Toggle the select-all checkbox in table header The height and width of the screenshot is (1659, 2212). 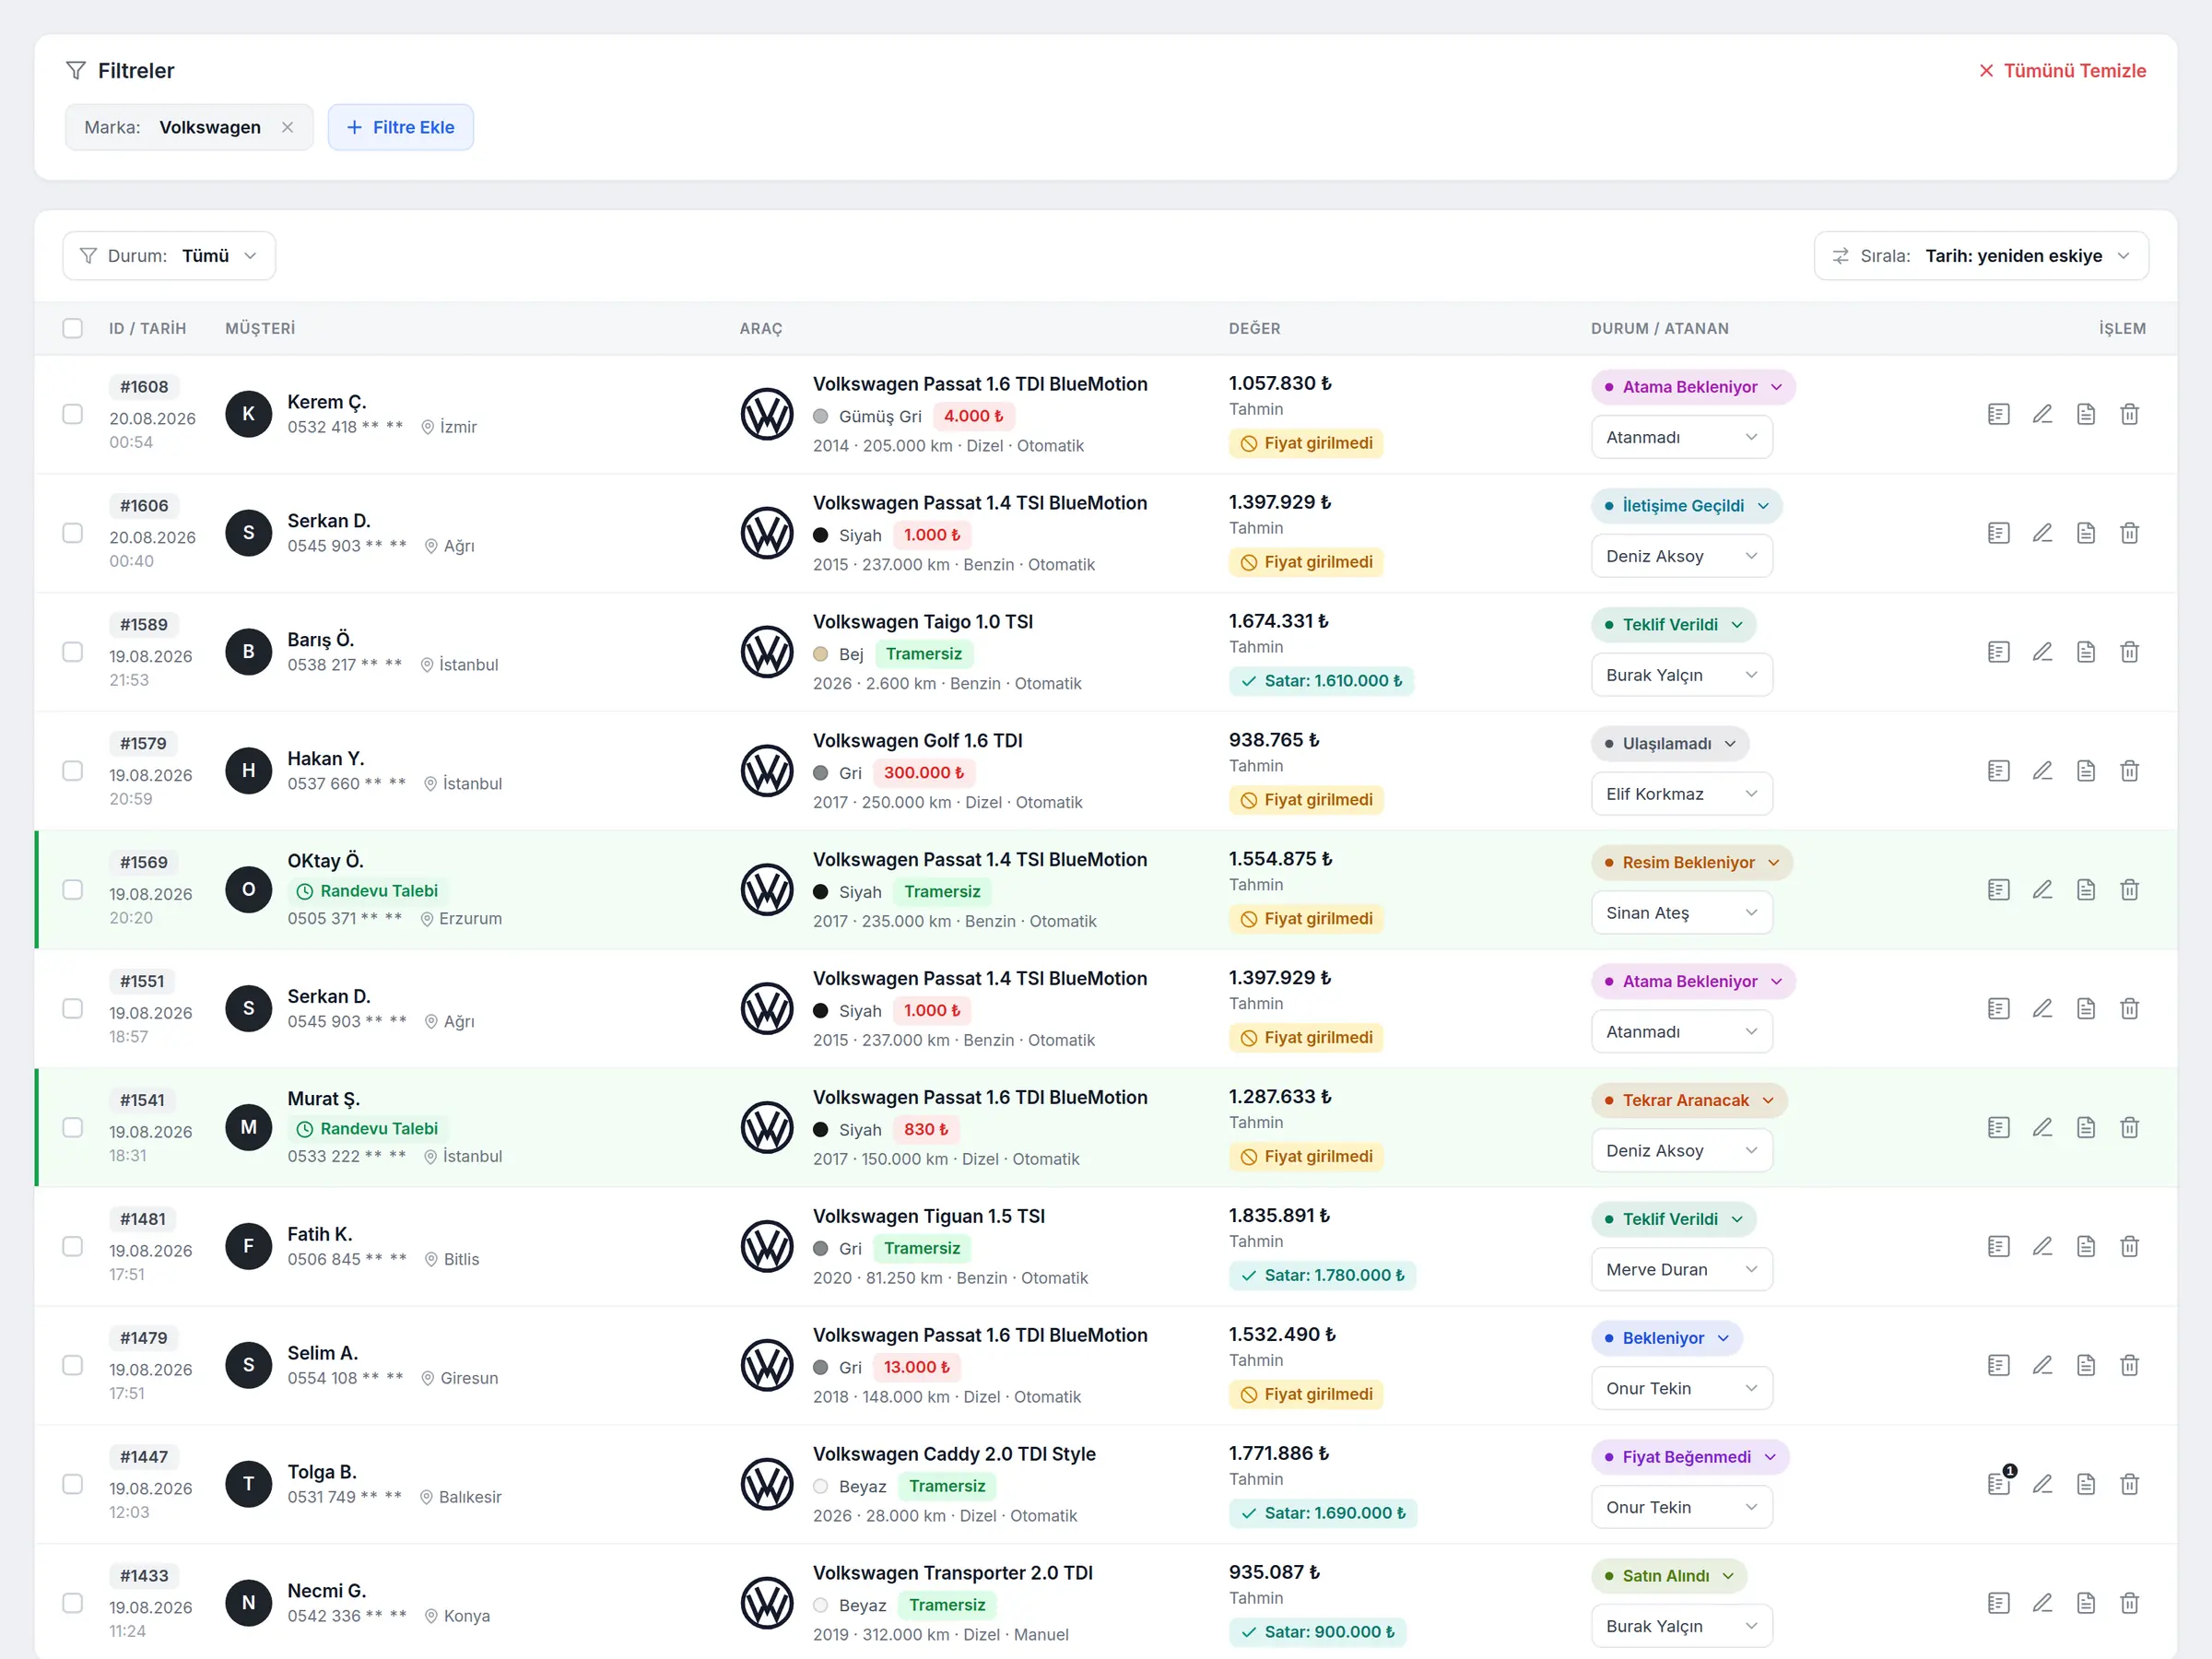pyautogui.click(x=73, y=329)
